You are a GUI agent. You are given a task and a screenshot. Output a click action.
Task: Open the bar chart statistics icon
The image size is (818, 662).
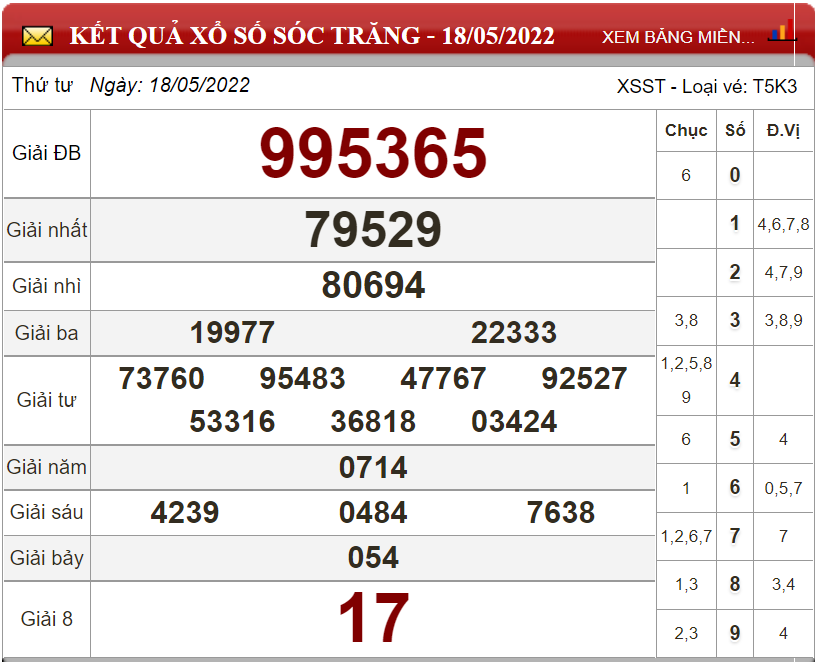tap(781, 30)
